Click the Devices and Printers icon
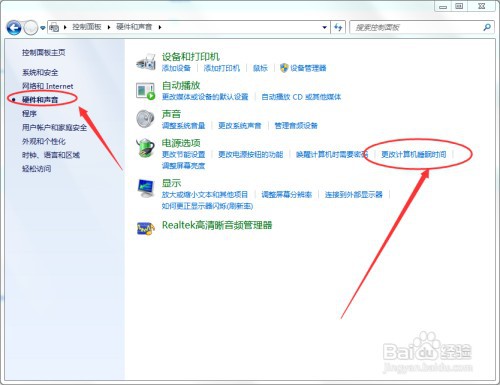The width and height of the screenshot is (500, 385). coord(146,62)
